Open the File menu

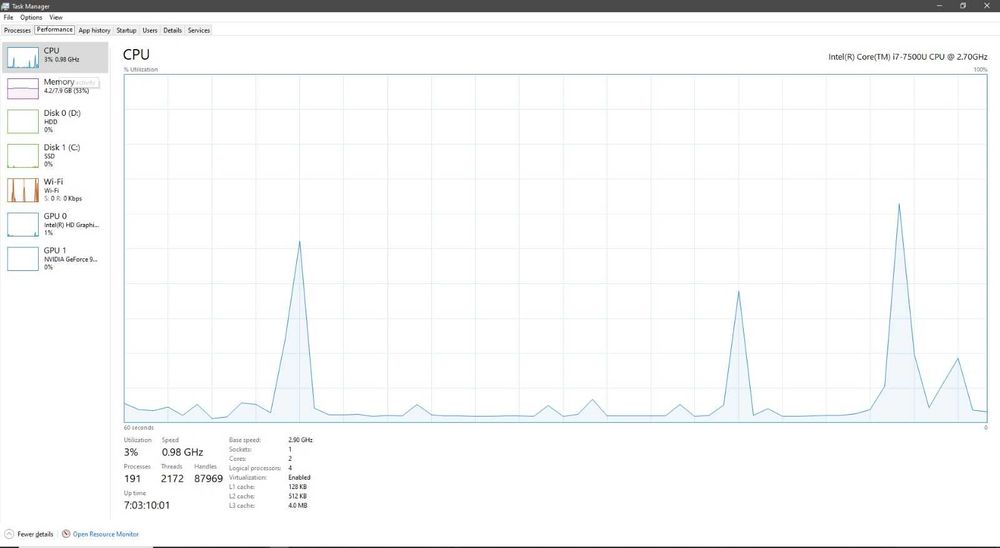8,17
